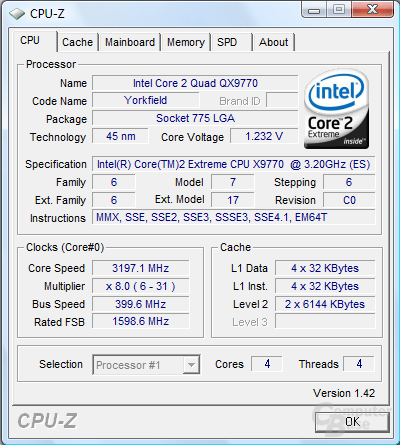Close the CPU-Z window
400x445 pixels.
[372, 10]
